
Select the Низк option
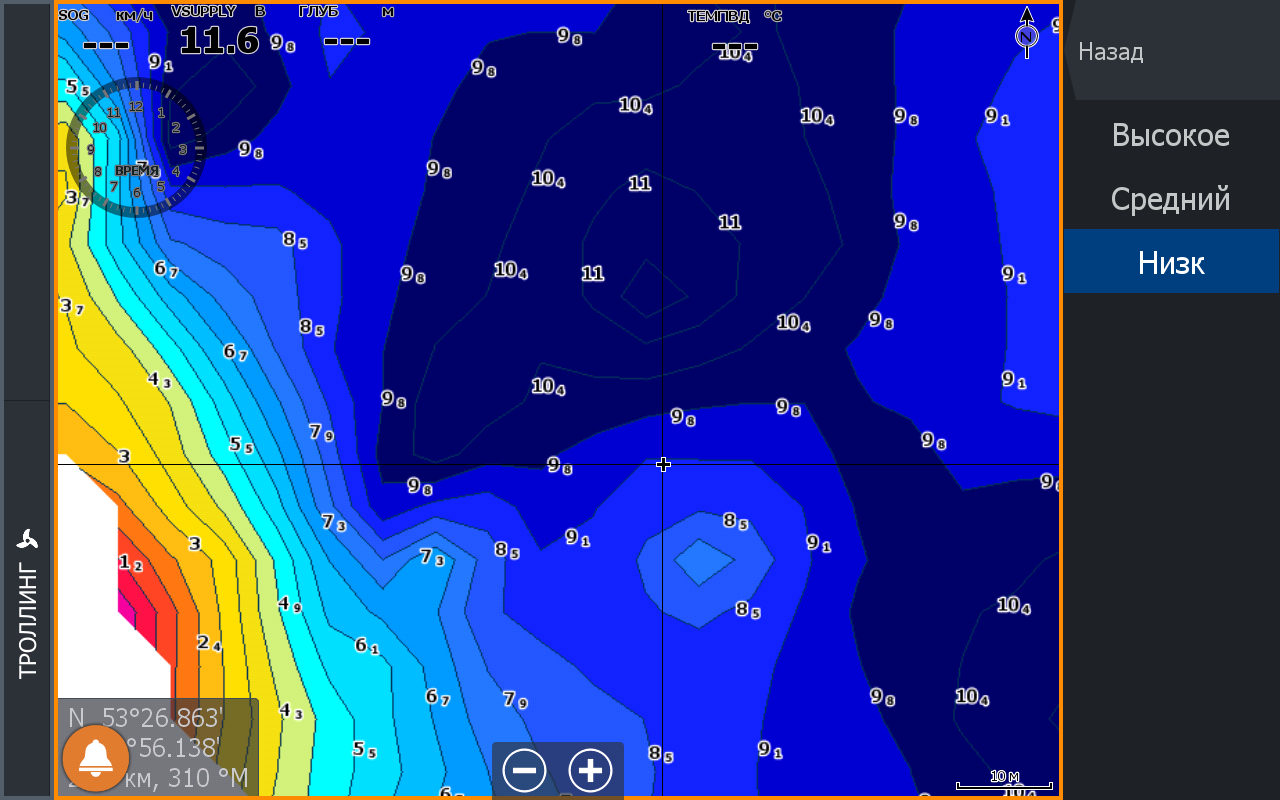(1171, 263)
